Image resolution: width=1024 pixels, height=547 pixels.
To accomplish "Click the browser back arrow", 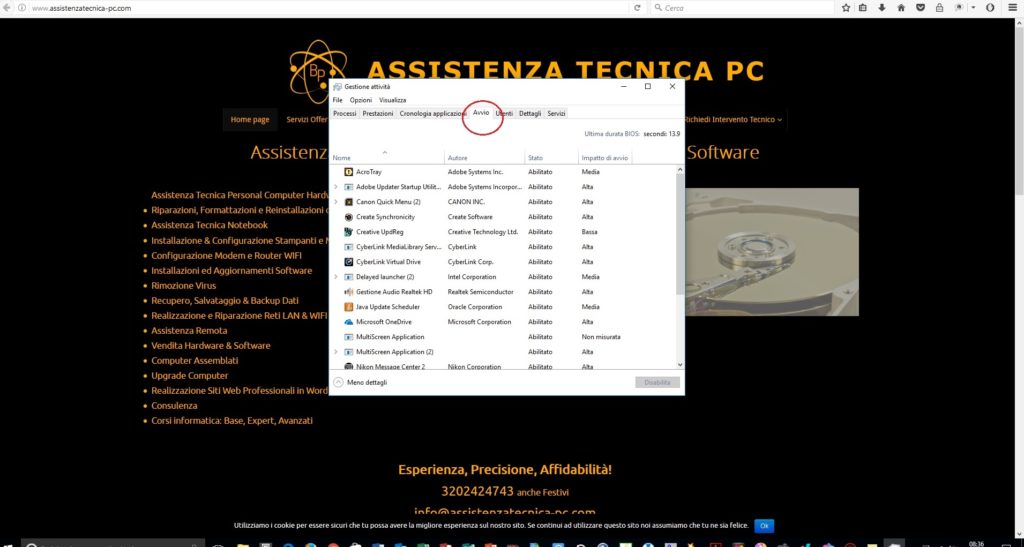I will (x=7, y=8).
